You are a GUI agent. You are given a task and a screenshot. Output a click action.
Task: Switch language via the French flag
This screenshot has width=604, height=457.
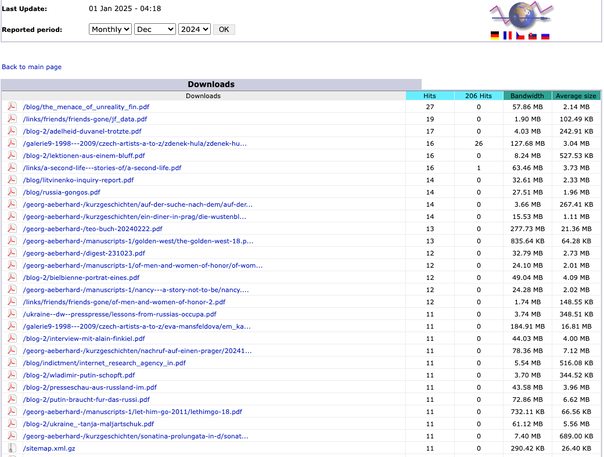point(508,35)
